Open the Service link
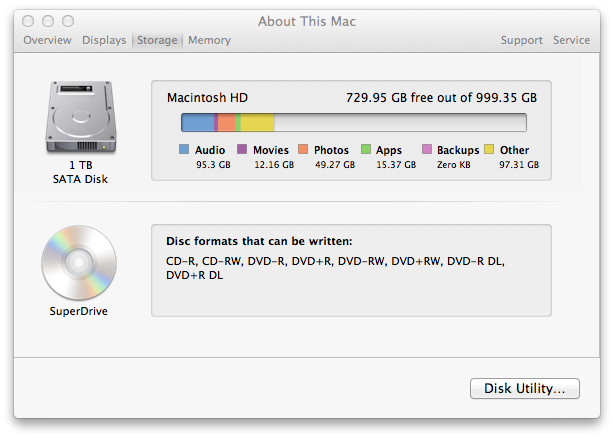 571,40
